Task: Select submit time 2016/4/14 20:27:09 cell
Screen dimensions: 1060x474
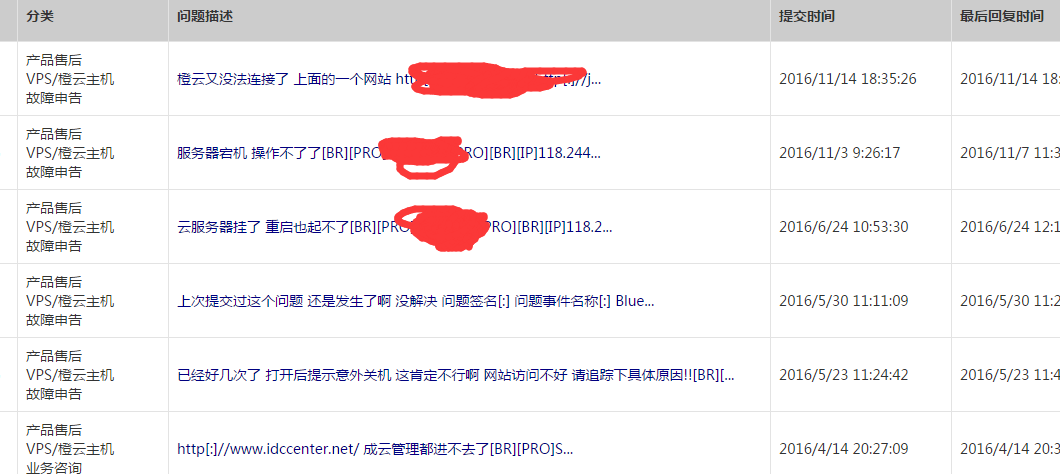Action: [844, 449]
